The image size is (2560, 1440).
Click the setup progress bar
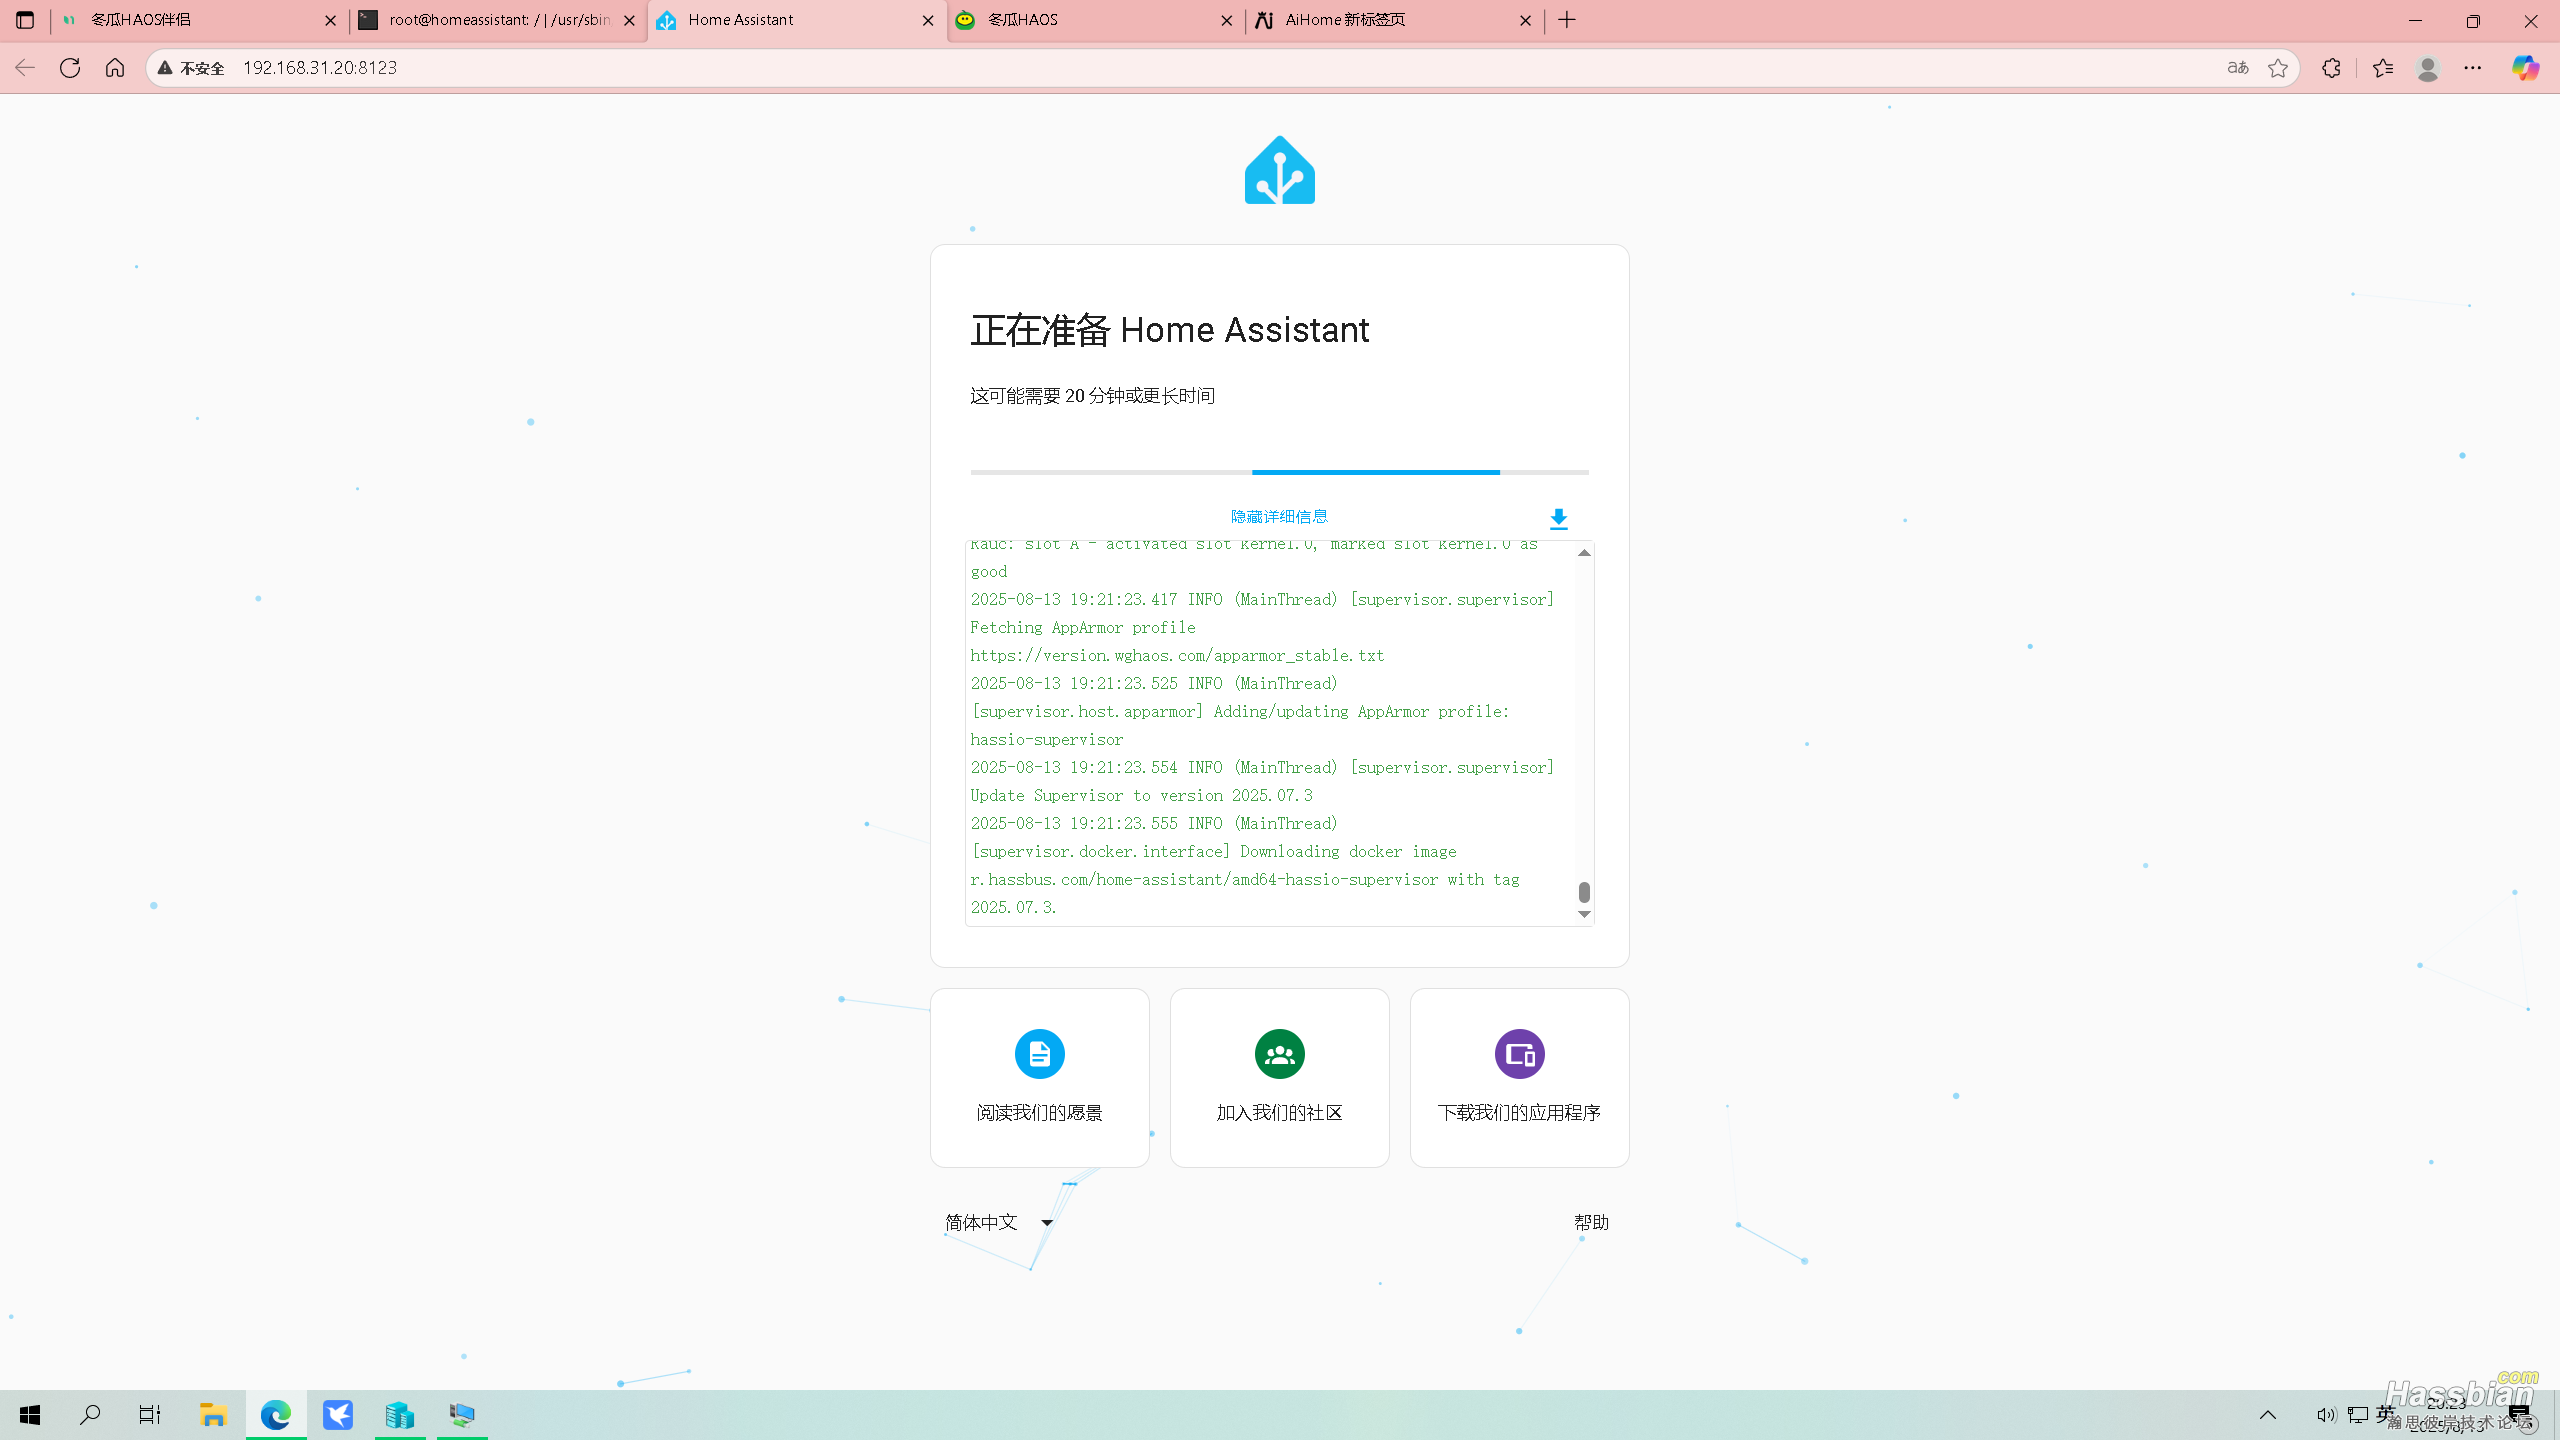pos(1279,472)
